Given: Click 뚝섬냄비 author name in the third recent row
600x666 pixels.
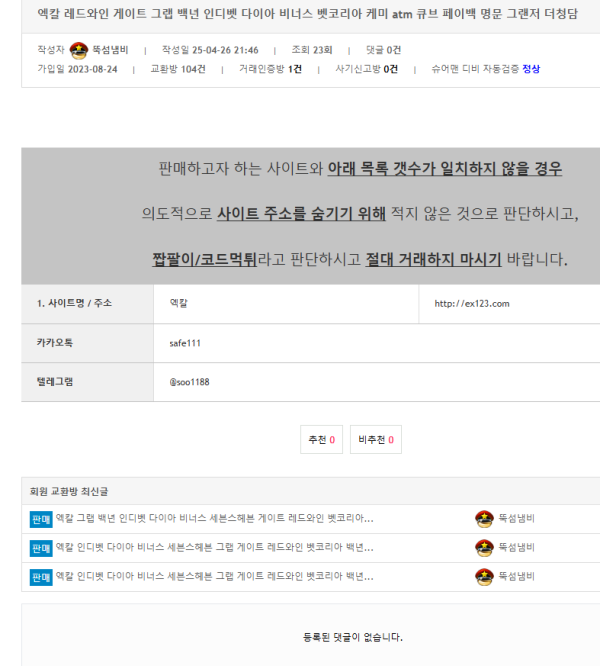Looking at the screenshot, I should point(517,577).
